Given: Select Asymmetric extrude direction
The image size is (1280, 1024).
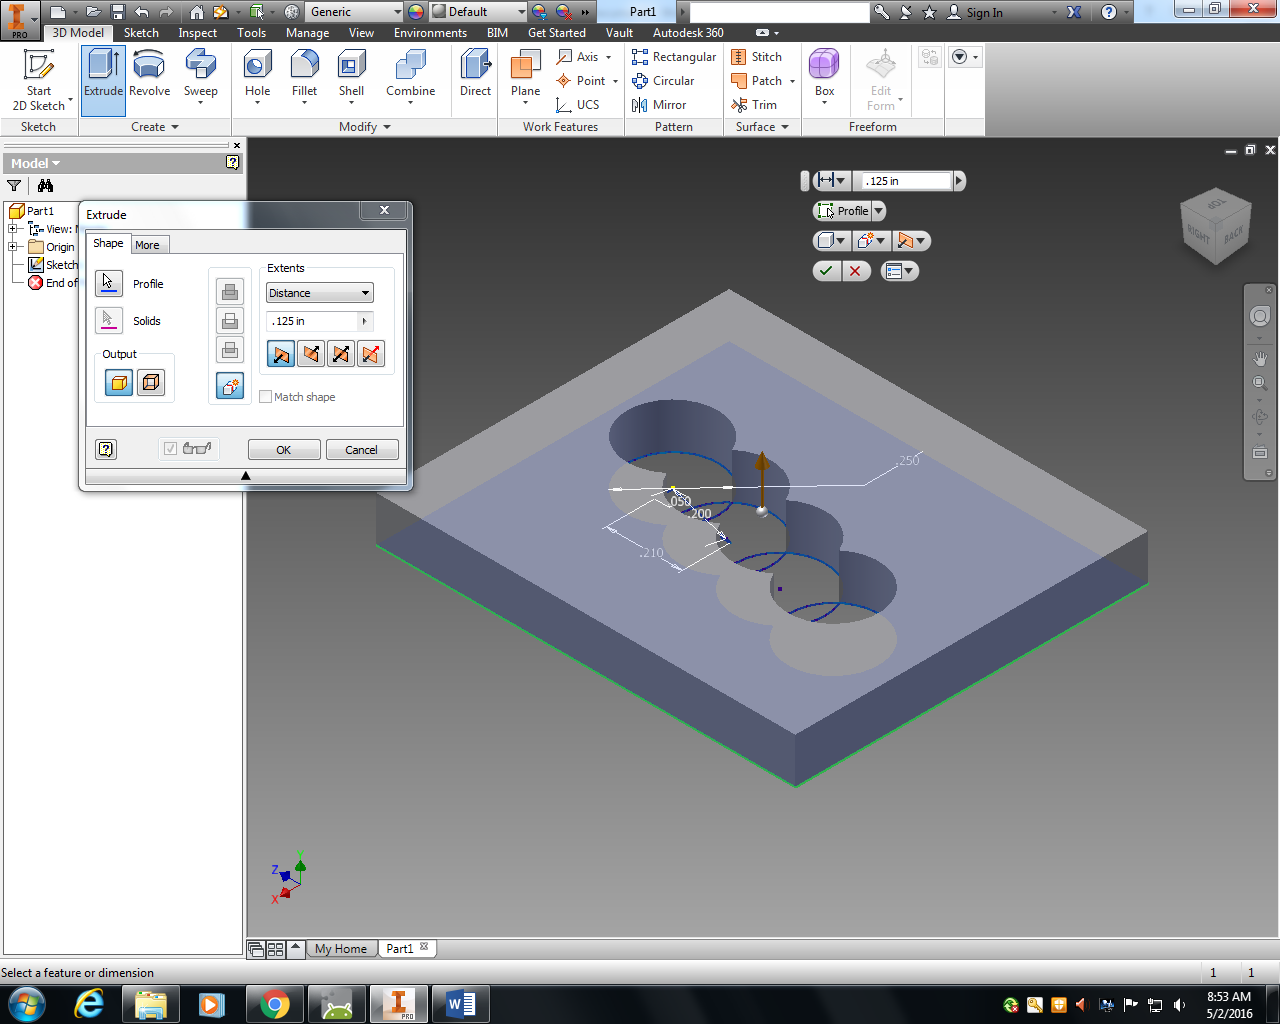Looking at the screenshot, I should 371,353.
